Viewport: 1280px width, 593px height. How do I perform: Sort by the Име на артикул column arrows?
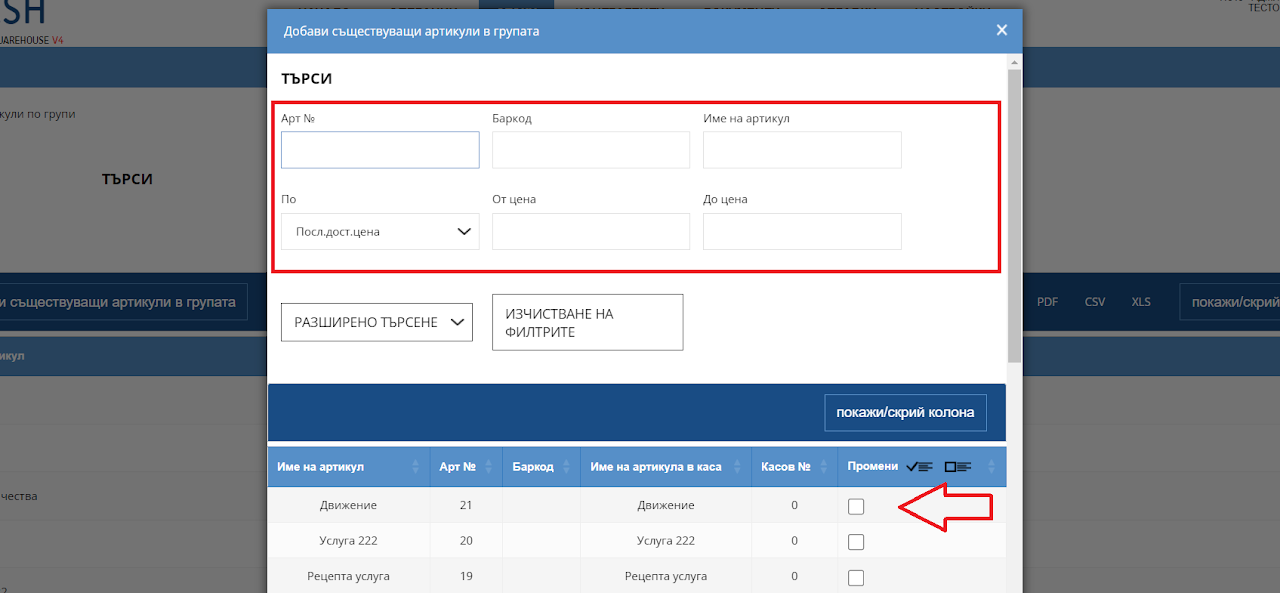click(x=416, y=467)
